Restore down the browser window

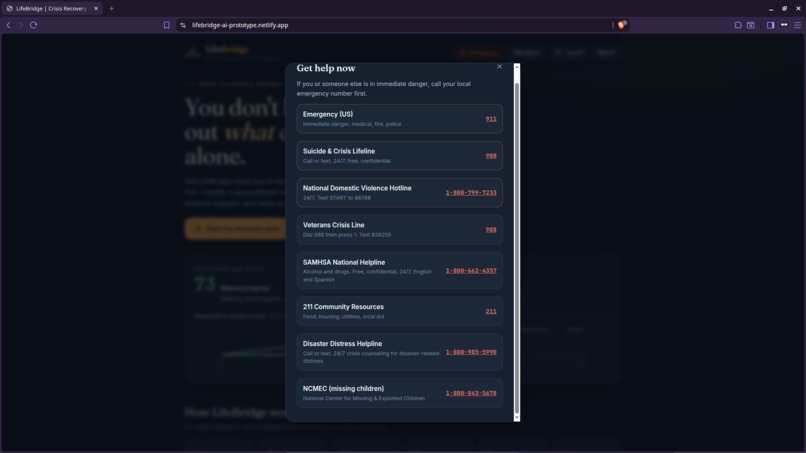(784, 8)
